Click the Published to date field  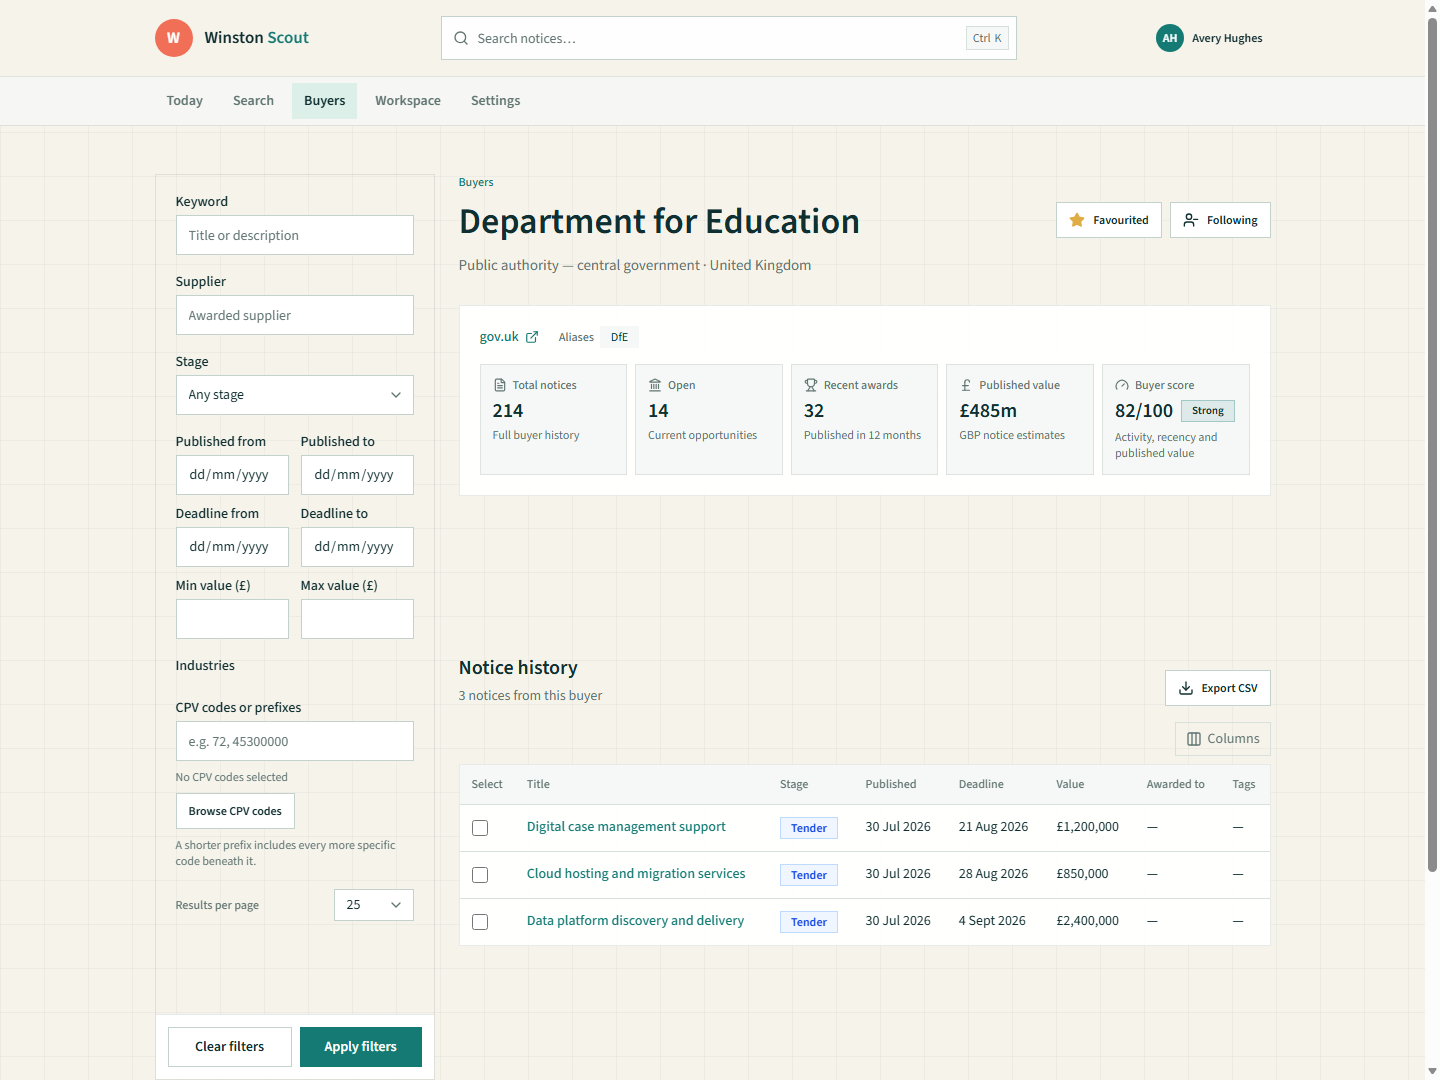pos(357,475)
